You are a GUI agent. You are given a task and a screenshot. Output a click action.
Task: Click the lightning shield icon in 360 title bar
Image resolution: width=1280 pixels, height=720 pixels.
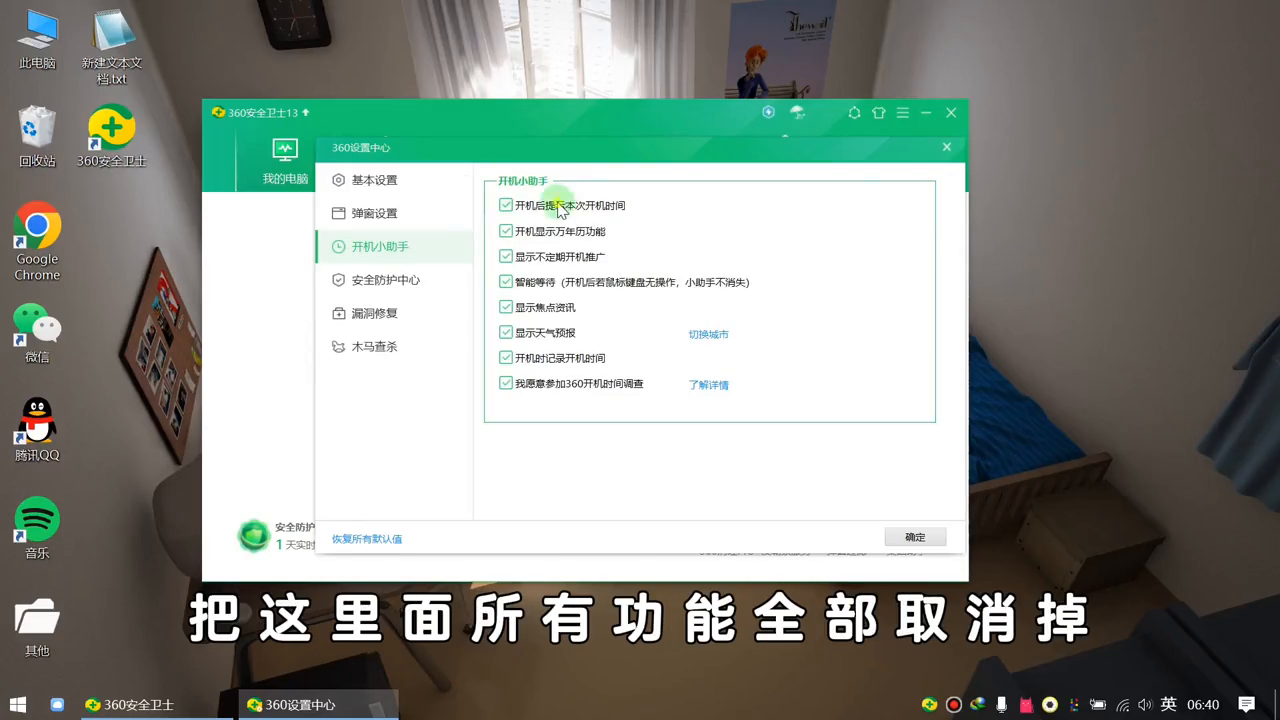(x=768, y=112)
